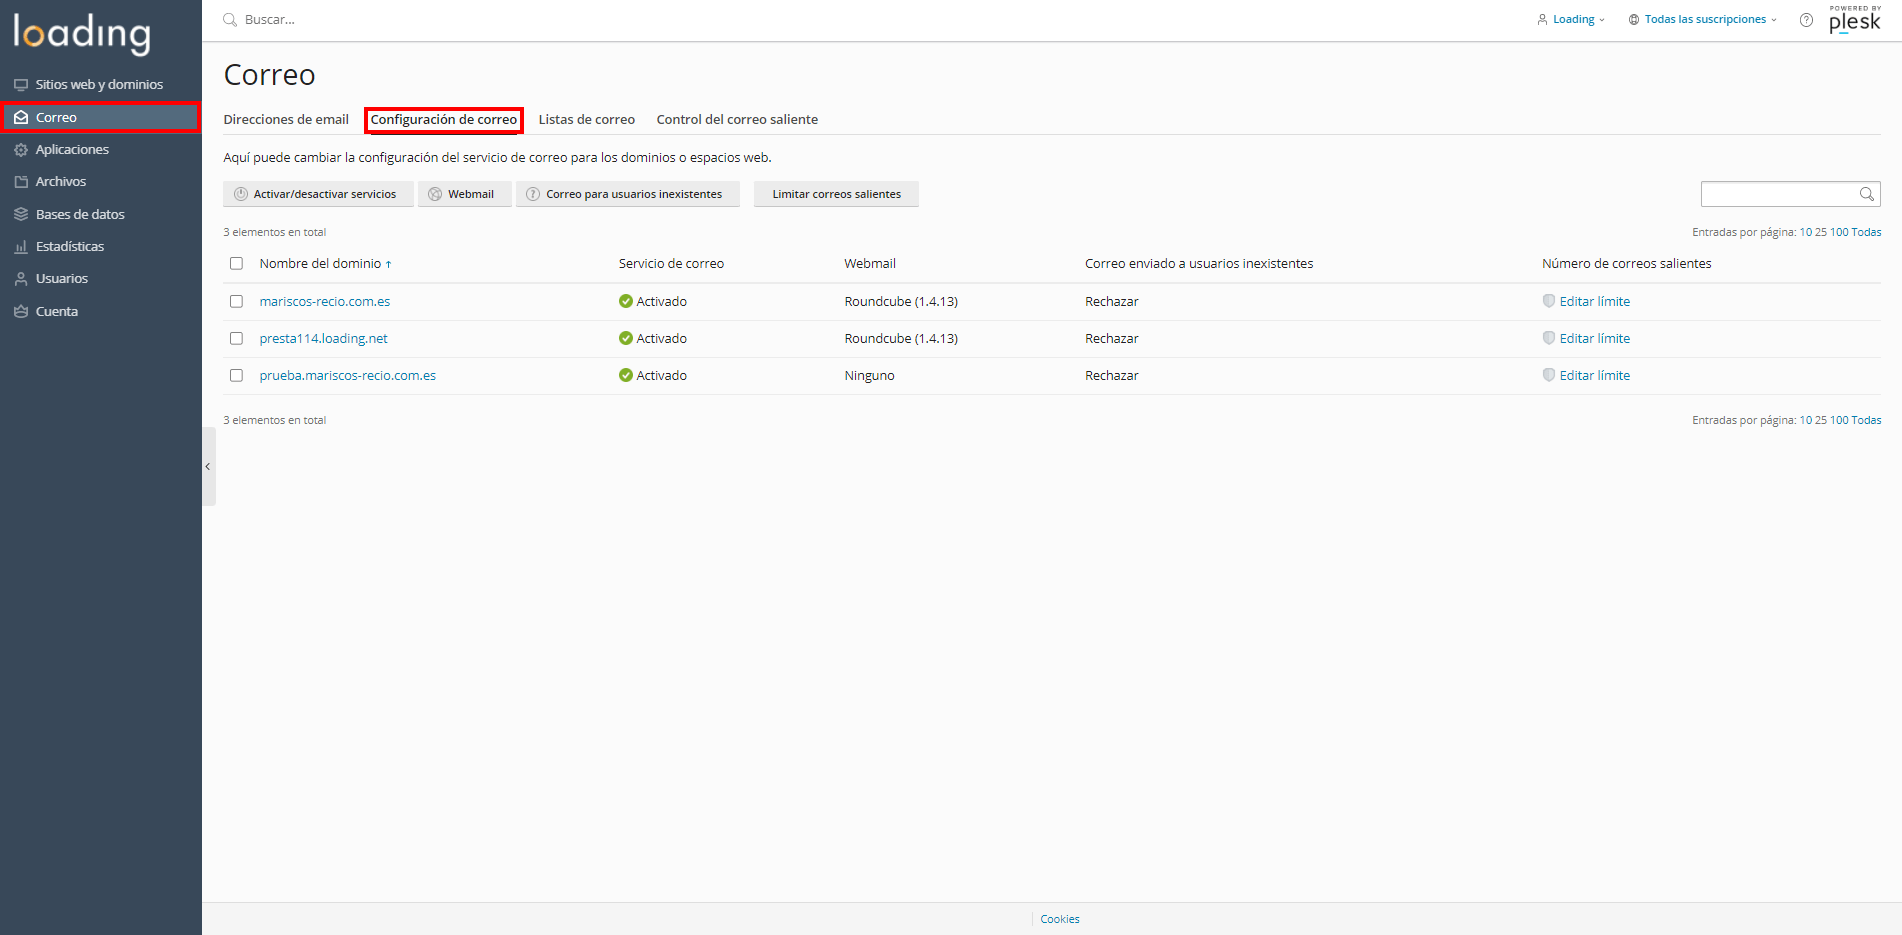Open prueba.mariscos-recio.com.es domain link
Viewport: 1902px width, 935px height.
(348, 375)
